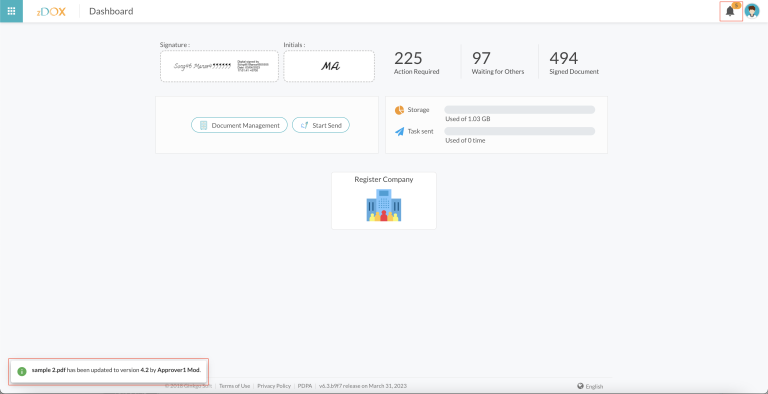Image resolution: width=768 pixels, height=394 pixels.
Task: Open the notifications bell
Action: [730, 11]
